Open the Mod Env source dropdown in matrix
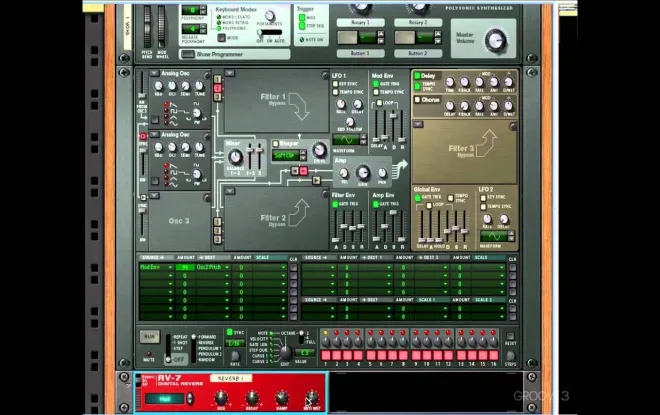Viewport: 660px width, 415px height. tap(170, 267)
